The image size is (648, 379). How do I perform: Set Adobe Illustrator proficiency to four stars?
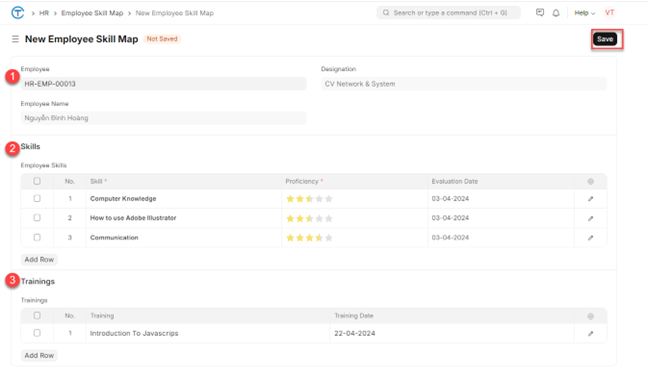(319, 218)
